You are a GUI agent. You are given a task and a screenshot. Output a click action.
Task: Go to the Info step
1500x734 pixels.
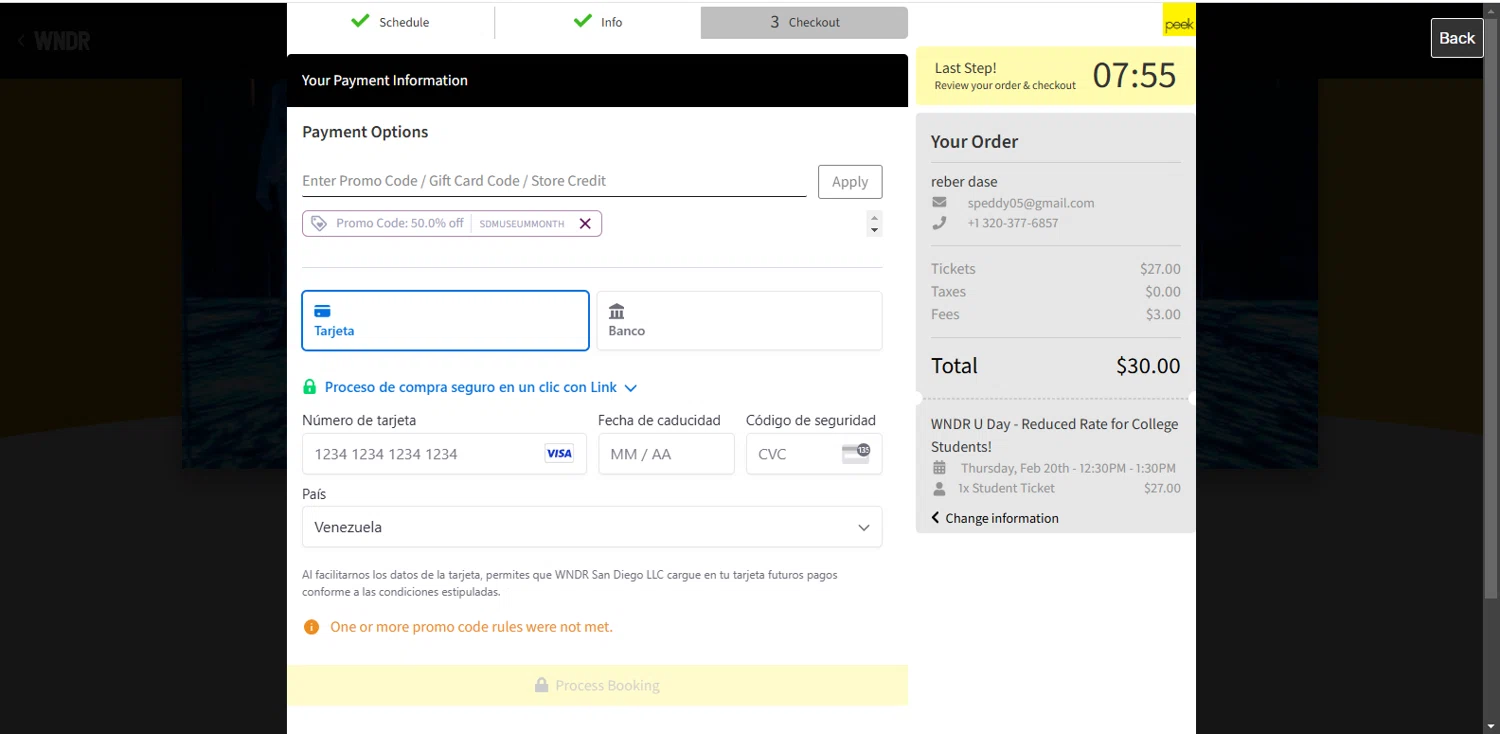coord(597,22)
